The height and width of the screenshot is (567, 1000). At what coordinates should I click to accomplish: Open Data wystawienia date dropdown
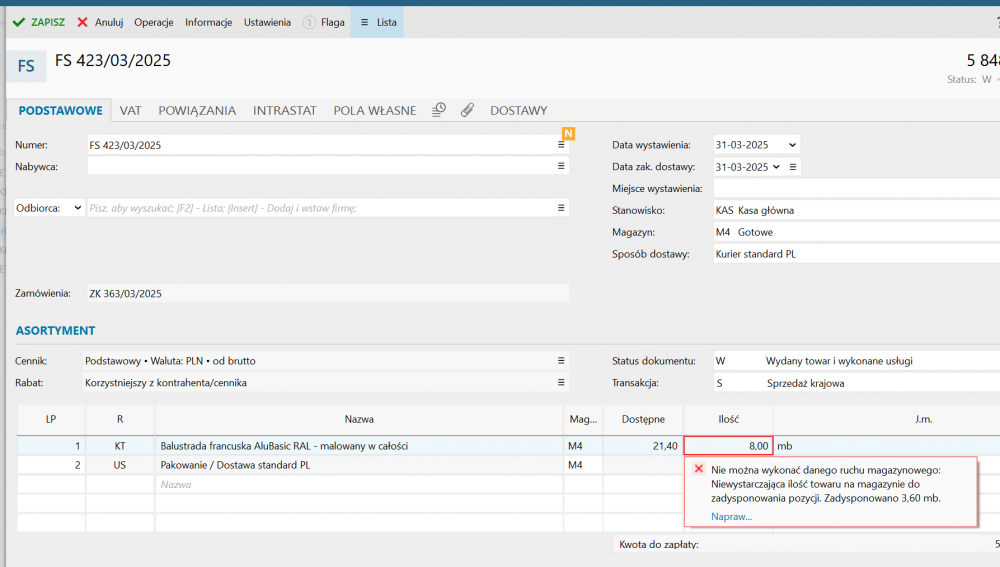(x=792, y=145)
